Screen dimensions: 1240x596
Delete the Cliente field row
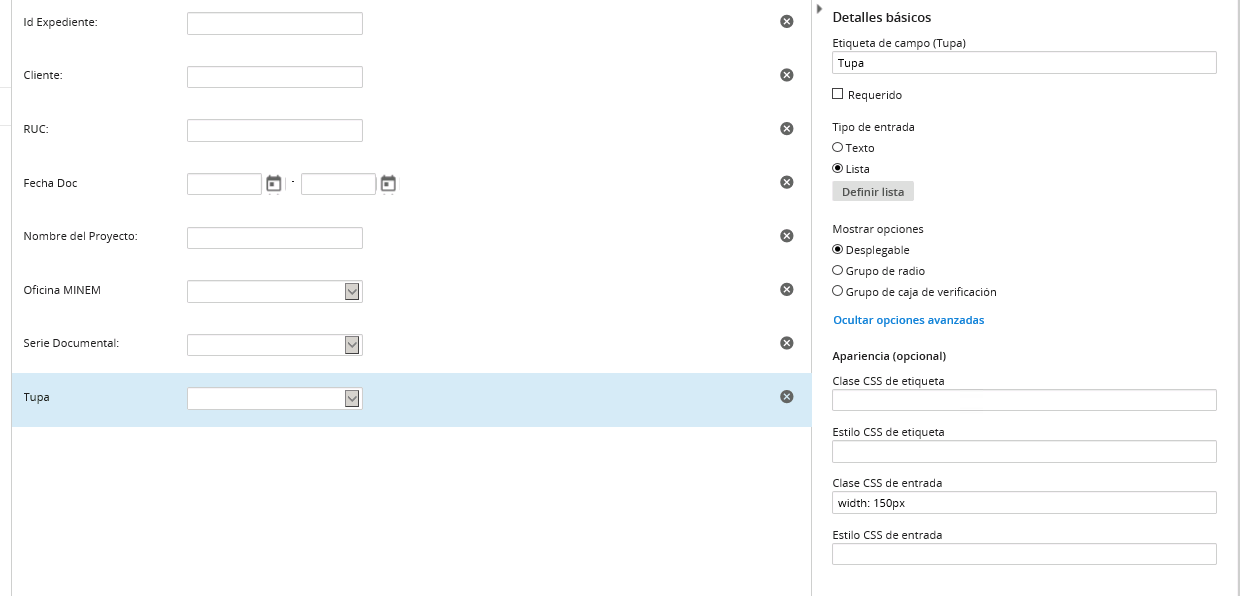click(x=787, y=75)
